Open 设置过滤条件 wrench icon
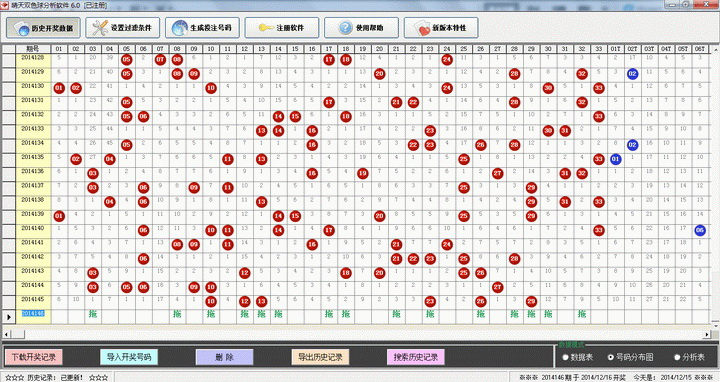720x382 pixels. [x=100, y=28]
